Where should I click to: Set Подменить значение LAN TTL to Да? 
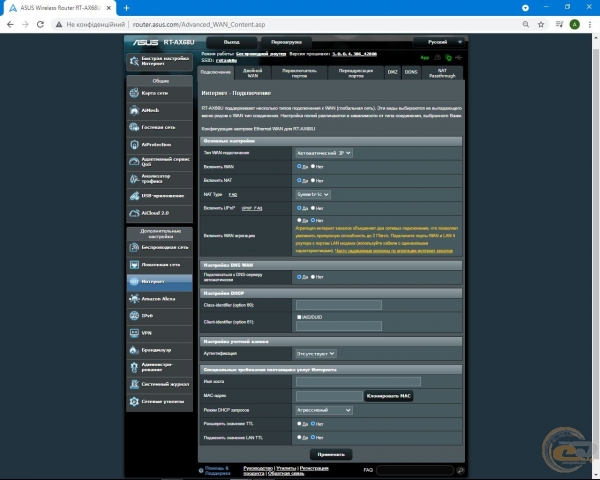[x=299, y=437]
